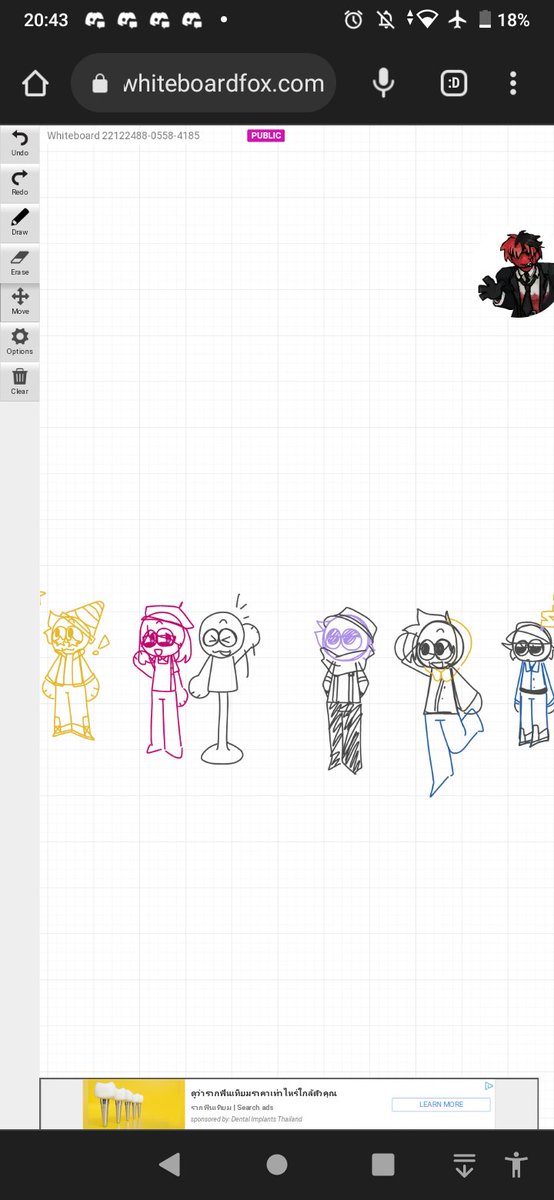
Task: Click the dental implants ad image
Action: (134, 1104)
